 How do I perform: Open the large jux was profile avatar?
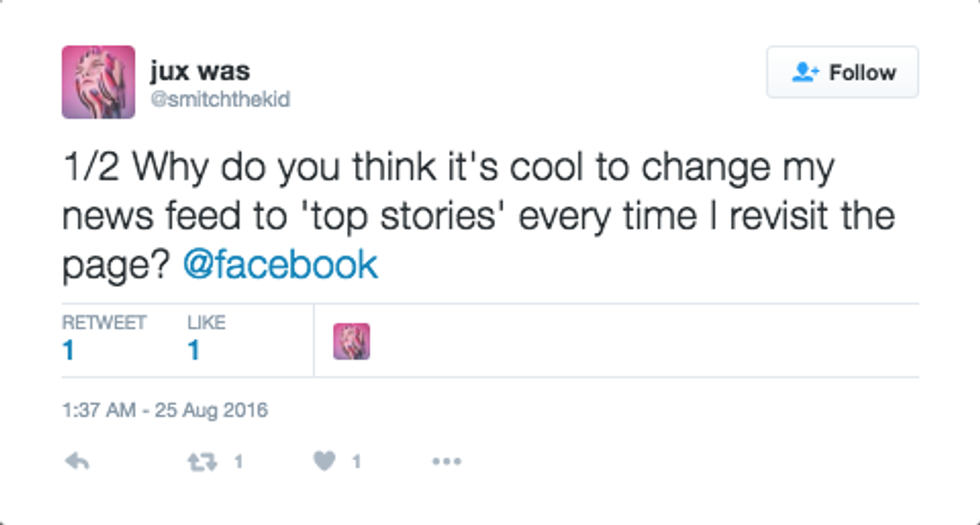98,82
